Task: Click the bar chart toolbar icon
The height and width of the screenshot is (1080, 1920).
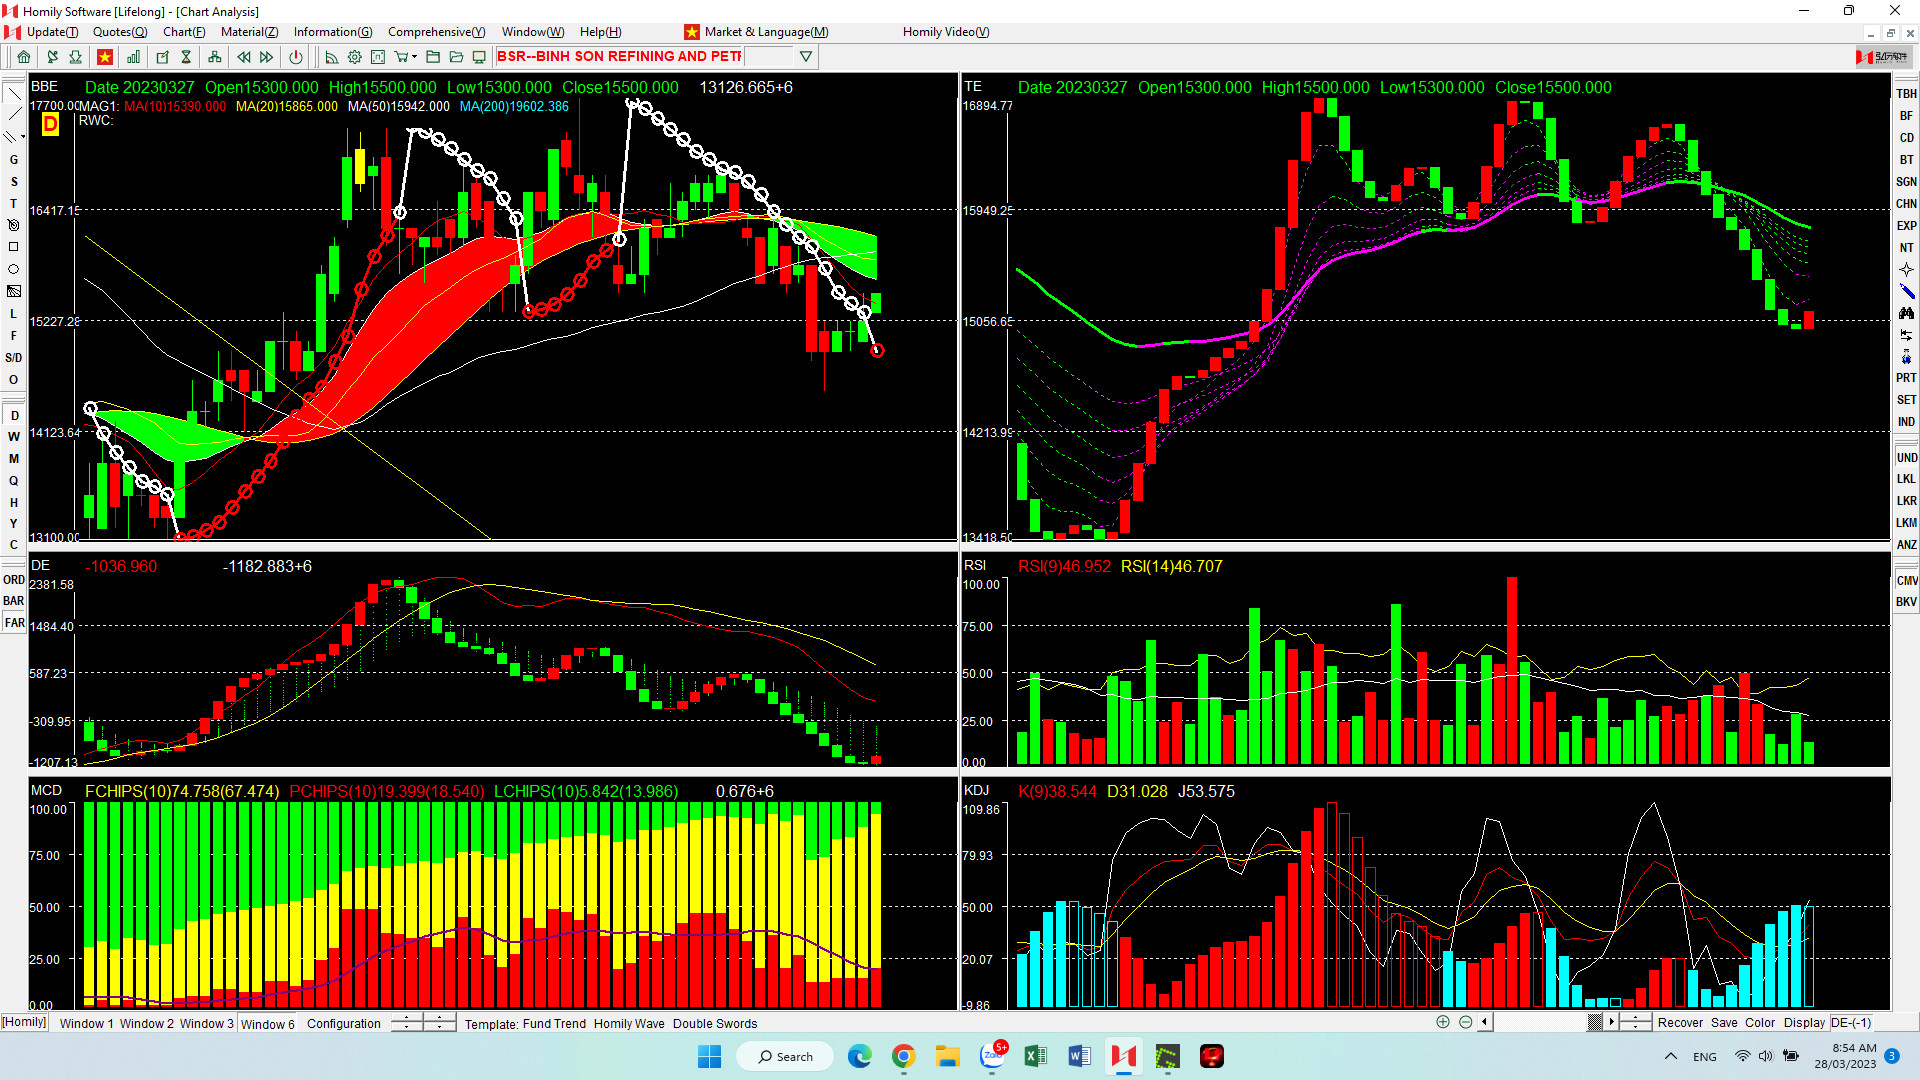Action: 133,57
